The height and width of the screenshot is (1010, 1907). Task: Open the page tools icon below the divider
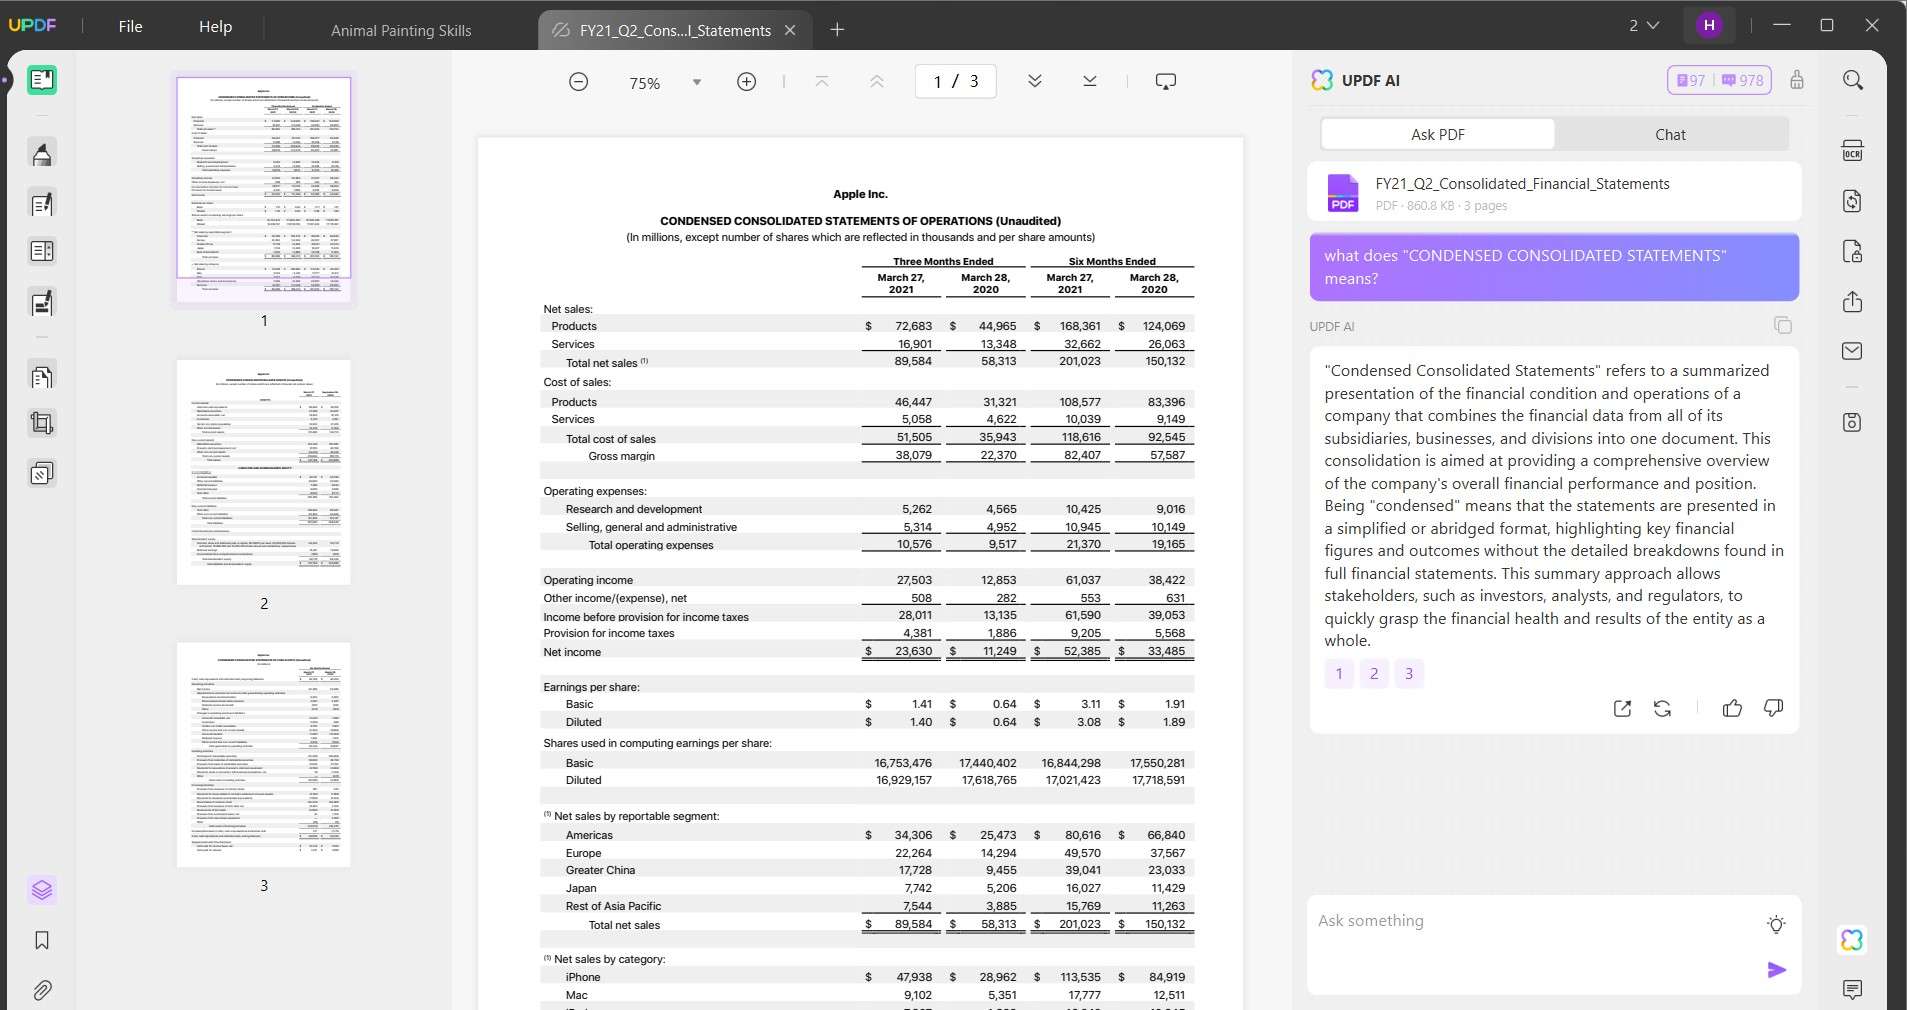[42, 377]
